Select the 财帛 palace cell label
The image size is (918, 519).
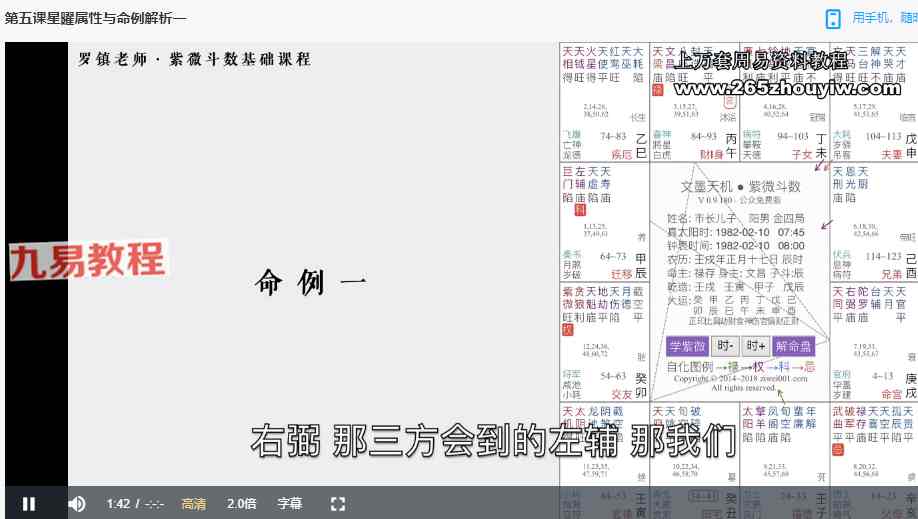pyautogui.click(x=711, y=155)
